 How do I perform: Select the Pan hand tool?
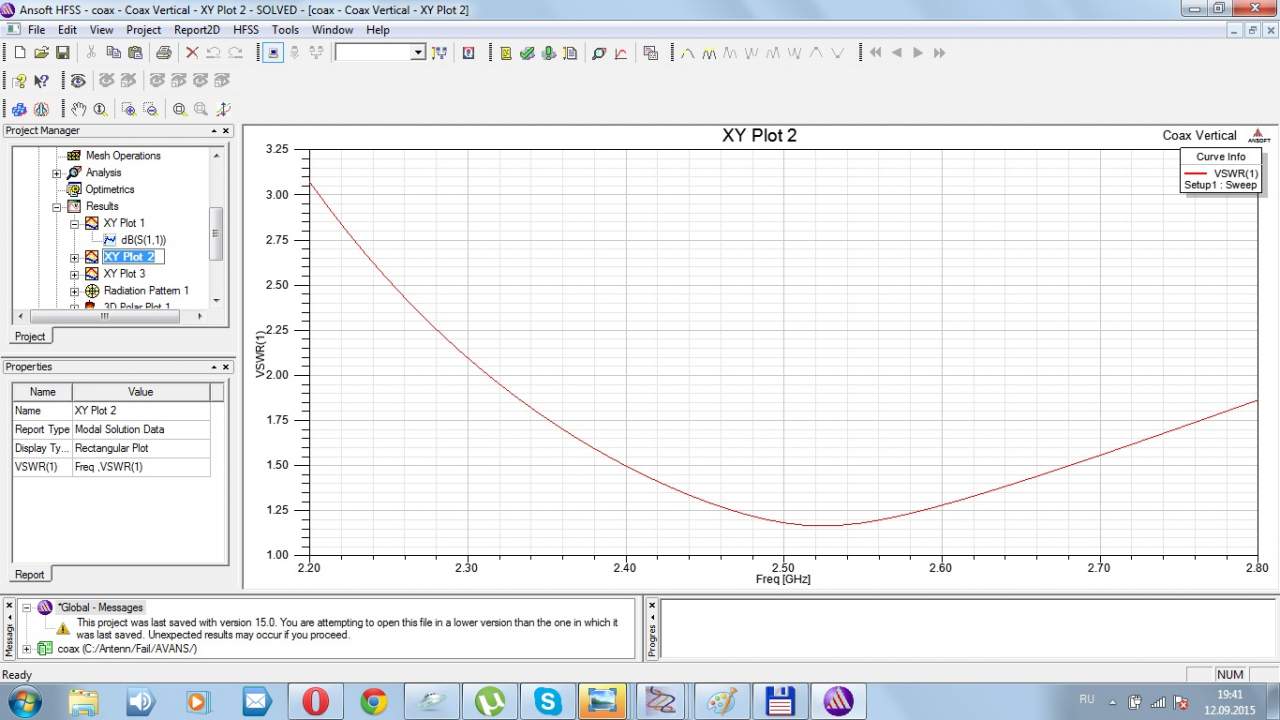pyautogui.click(x=78, y=109)
